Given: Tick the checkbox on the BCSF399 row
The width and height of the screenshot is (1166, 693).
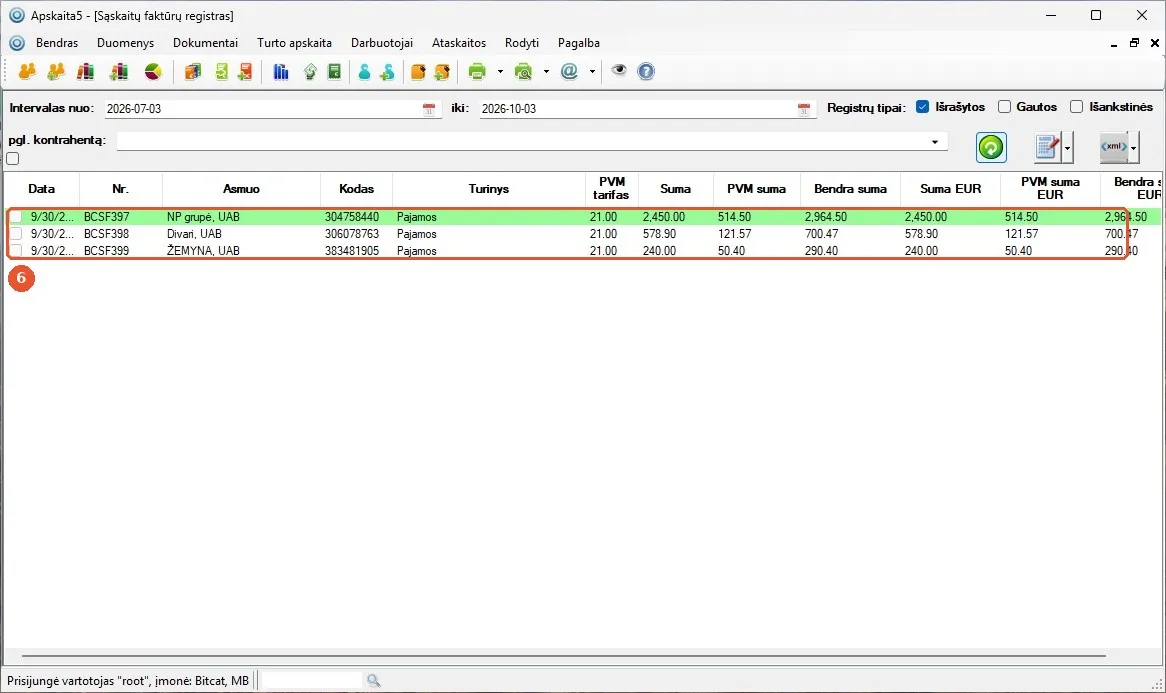Looking at the screenshot, I should click(16, 251).
